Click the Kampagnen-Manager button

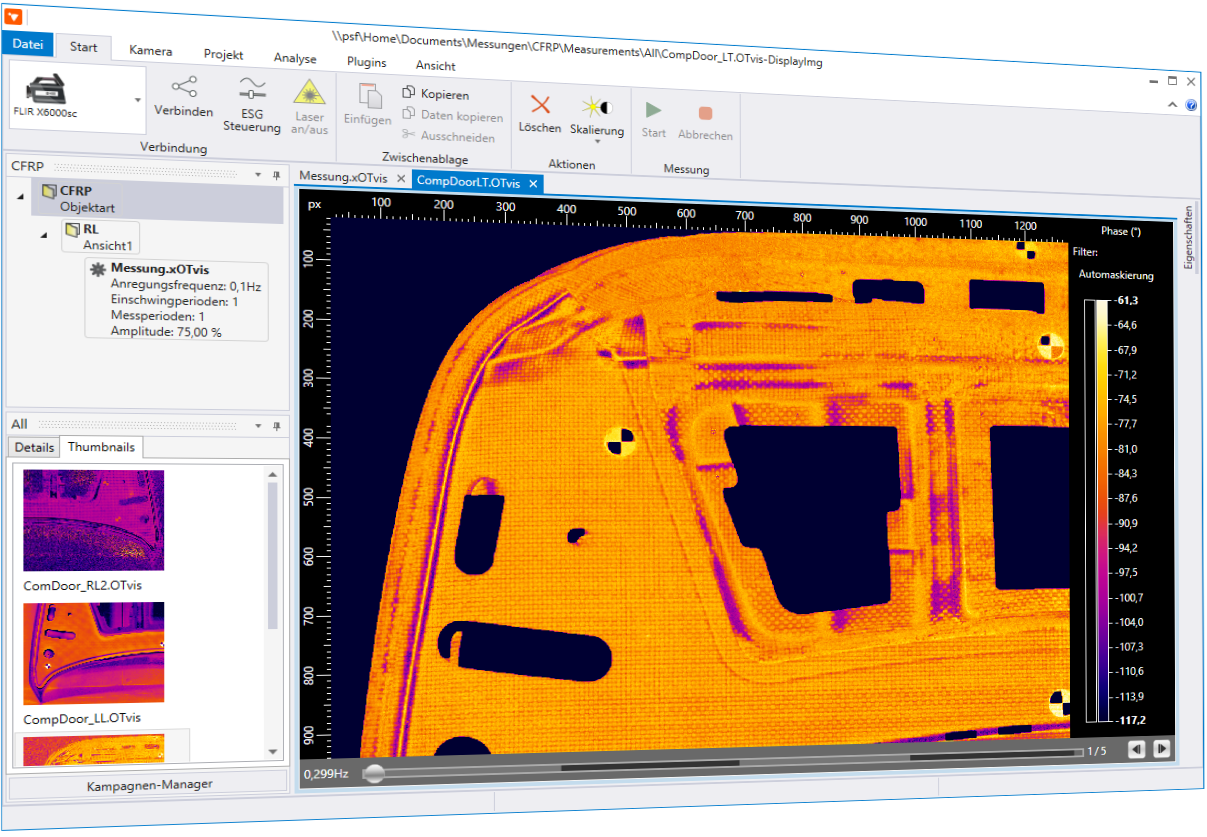149,784
